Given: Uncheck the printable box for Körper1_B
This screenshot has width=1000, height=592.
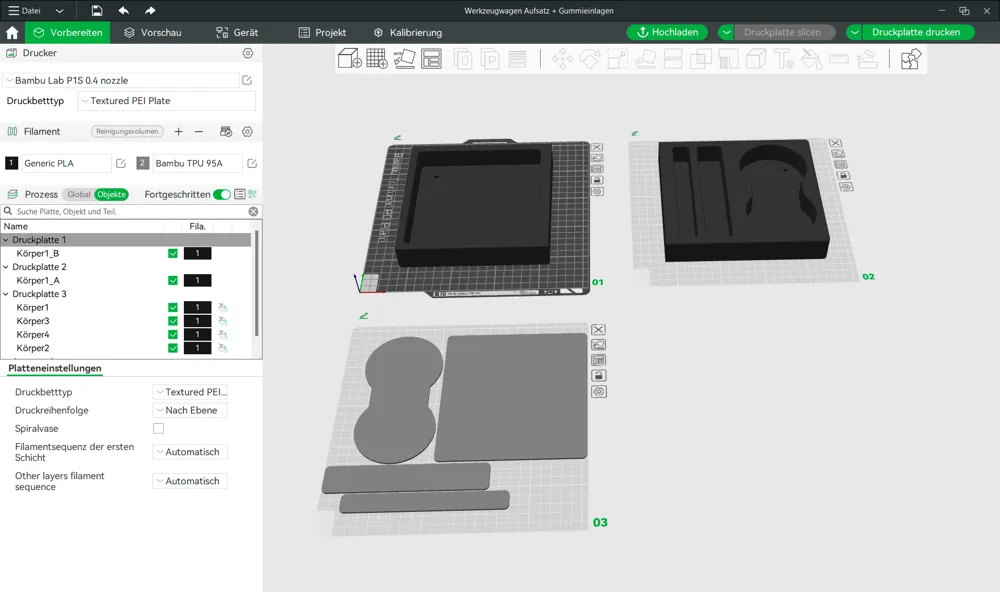Looking at the screenshot, I should coord(173,253).
